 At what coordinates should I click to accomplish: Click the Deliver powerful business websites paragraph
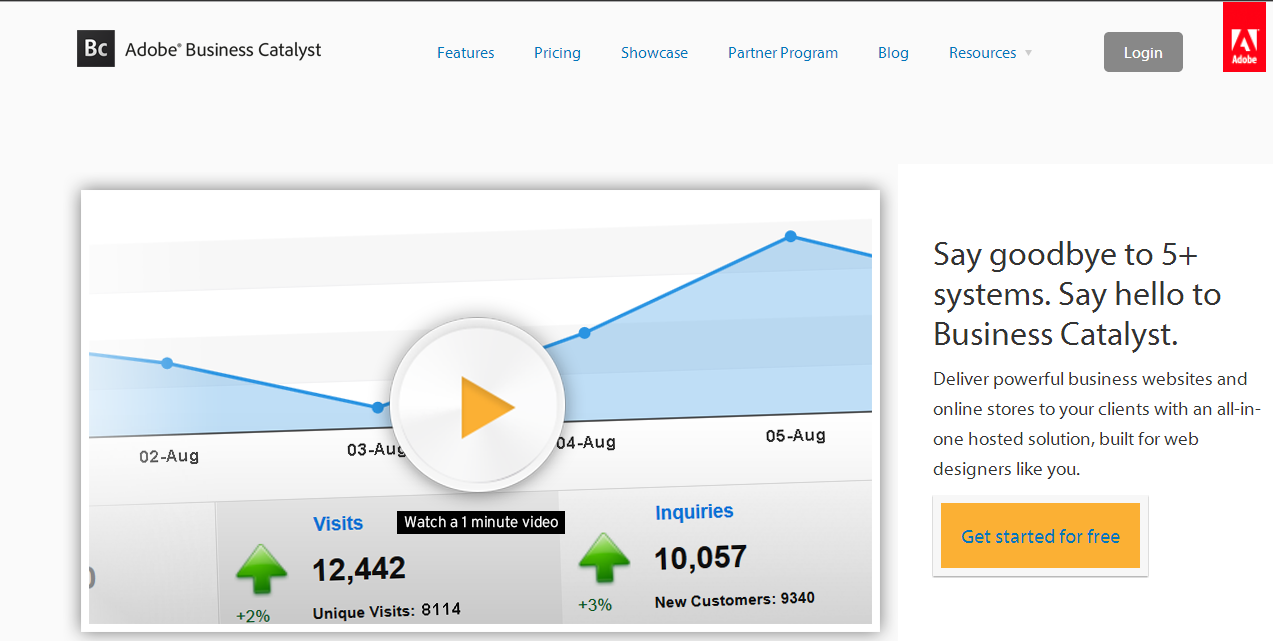pyautogui.click(x=1097, y=424)
